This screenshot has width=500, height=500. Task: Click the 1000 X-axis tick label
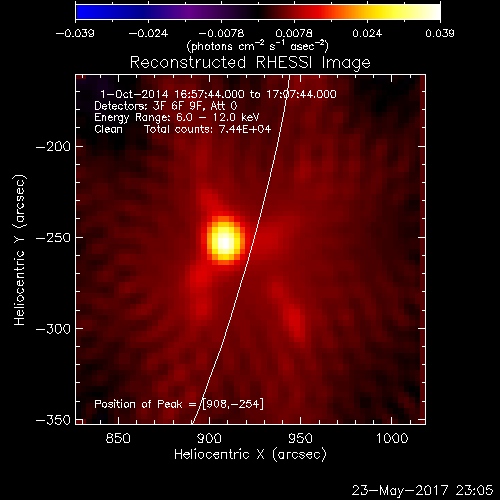(392, 438)
